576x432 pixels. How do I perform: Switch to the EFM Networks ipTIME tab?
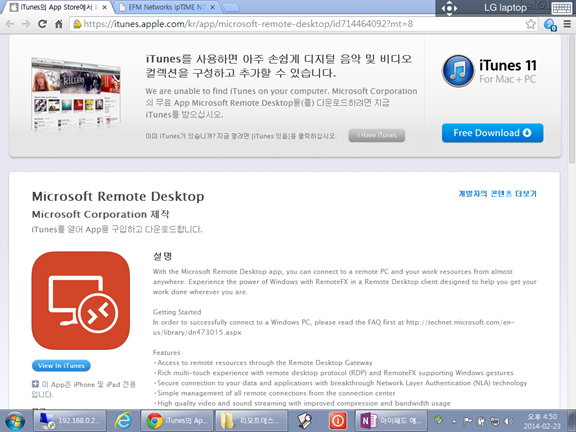pos(167,7)
